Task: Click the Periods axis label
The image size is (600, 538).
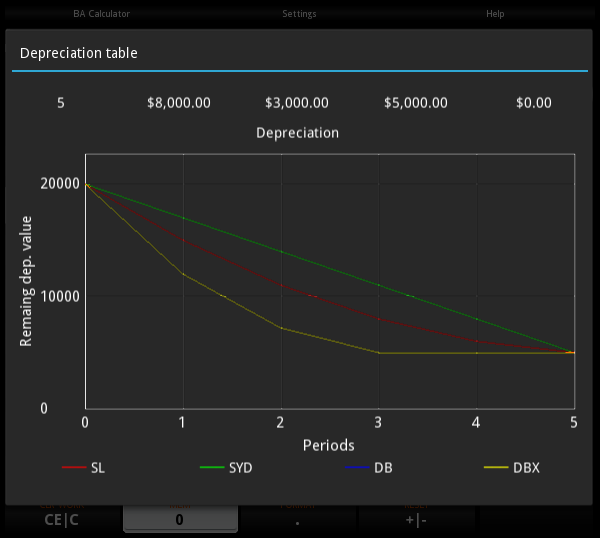Action: point(328,445)
